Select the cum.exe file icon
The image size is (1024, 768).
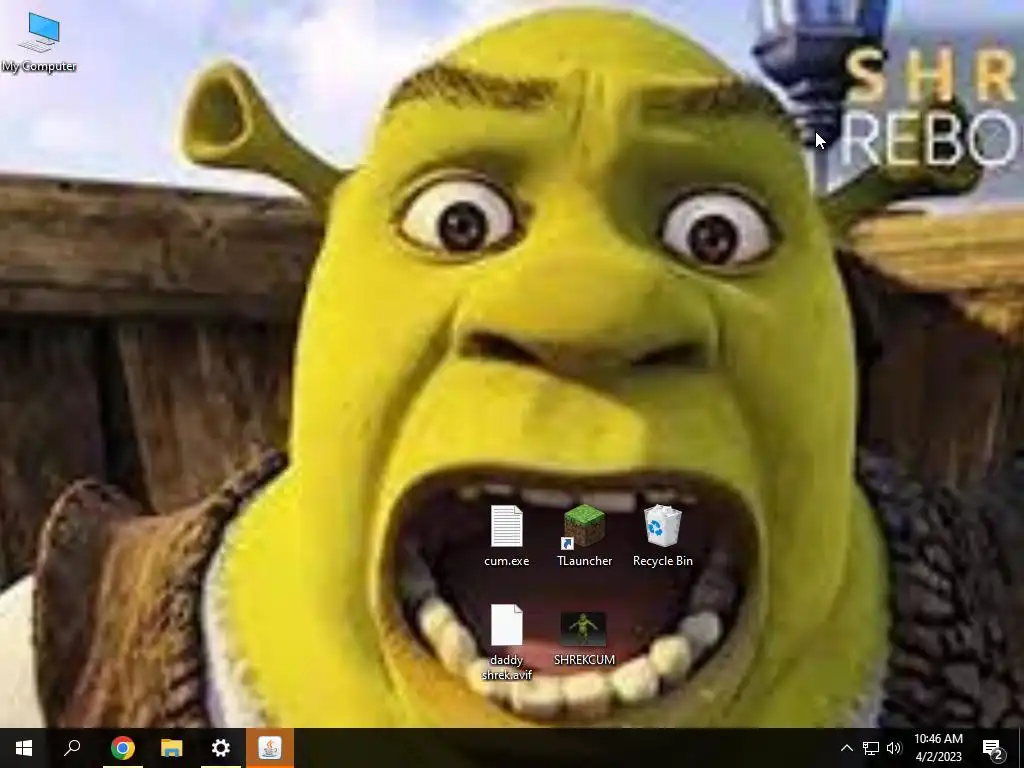(x=507, y=526)
